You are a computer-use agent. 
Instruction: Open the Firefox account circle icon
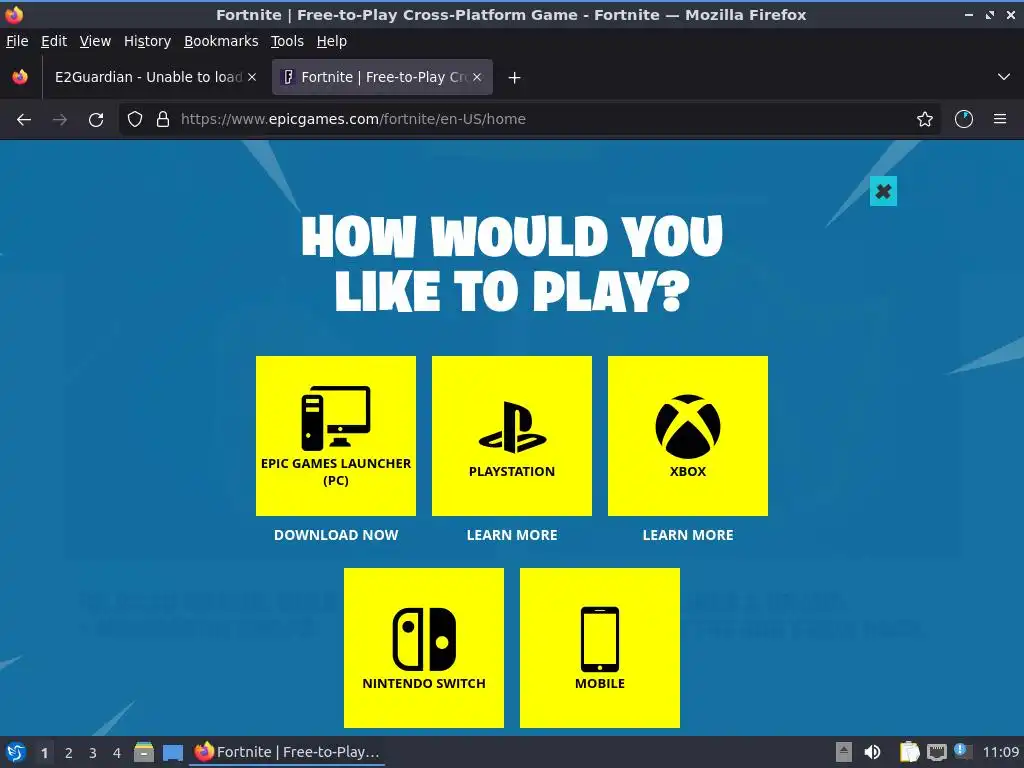(964, 120)
